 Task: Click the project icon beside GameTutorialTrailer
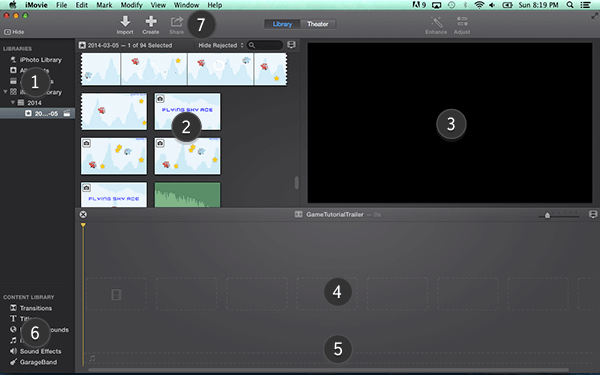[298, 215]
